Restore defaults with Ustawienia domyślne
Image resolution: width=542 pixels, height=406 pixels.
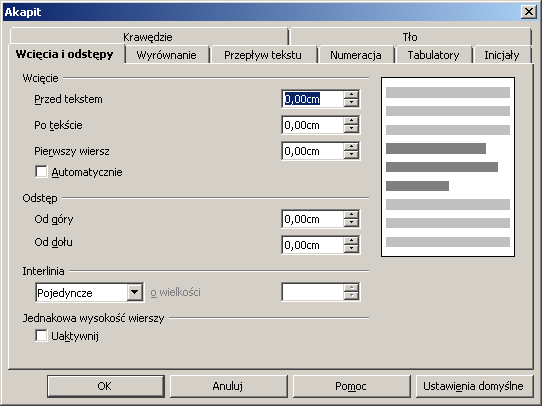click(x=474, y=386)
